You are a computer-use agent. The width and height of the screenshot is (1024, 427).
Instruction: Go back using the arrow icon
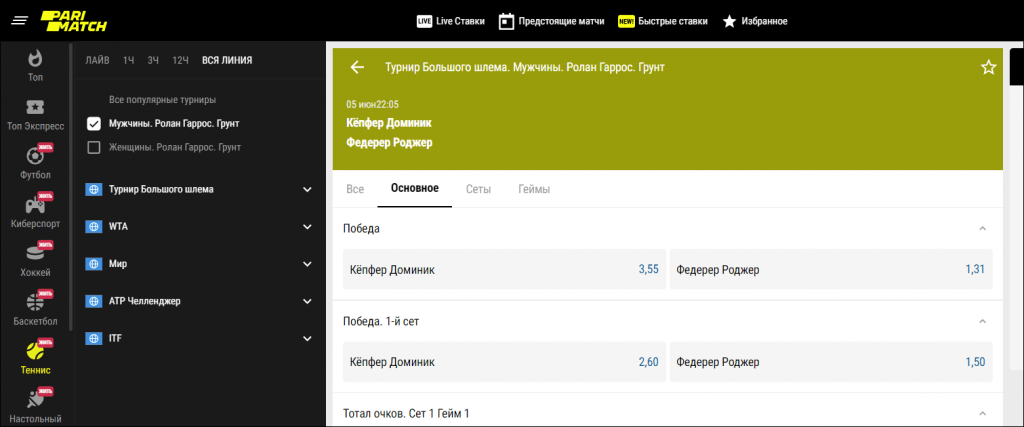(357, 67)
